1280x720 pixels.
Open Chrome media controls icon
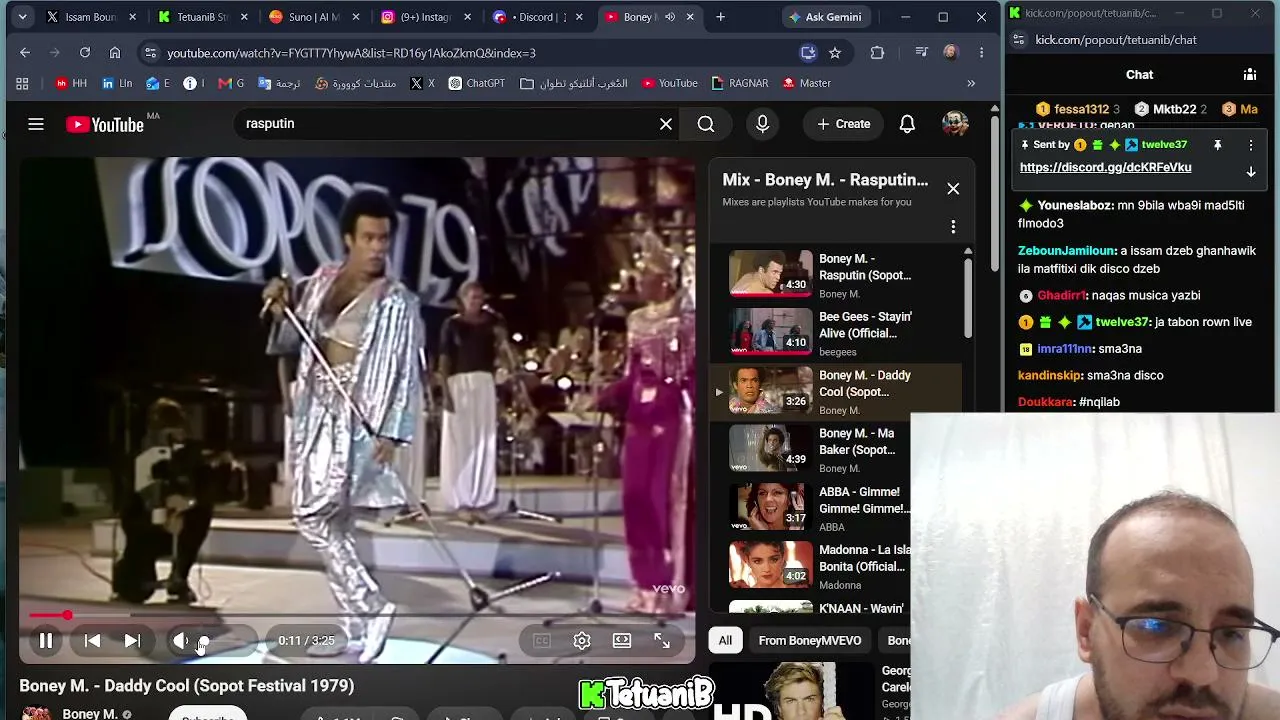922,53
